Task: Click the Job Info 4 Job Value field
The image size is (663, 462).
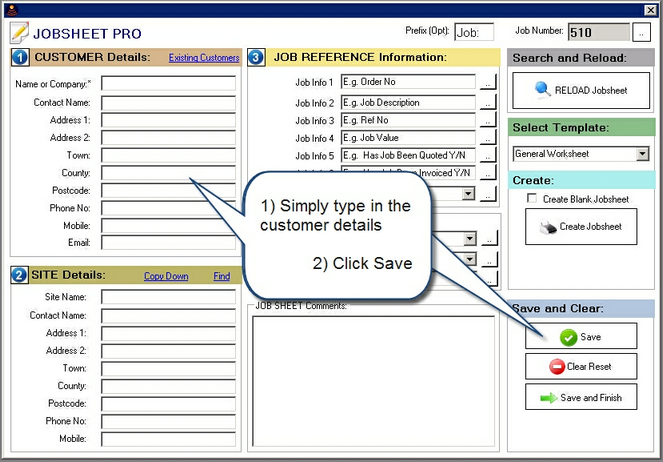Action: click(408, 138)
